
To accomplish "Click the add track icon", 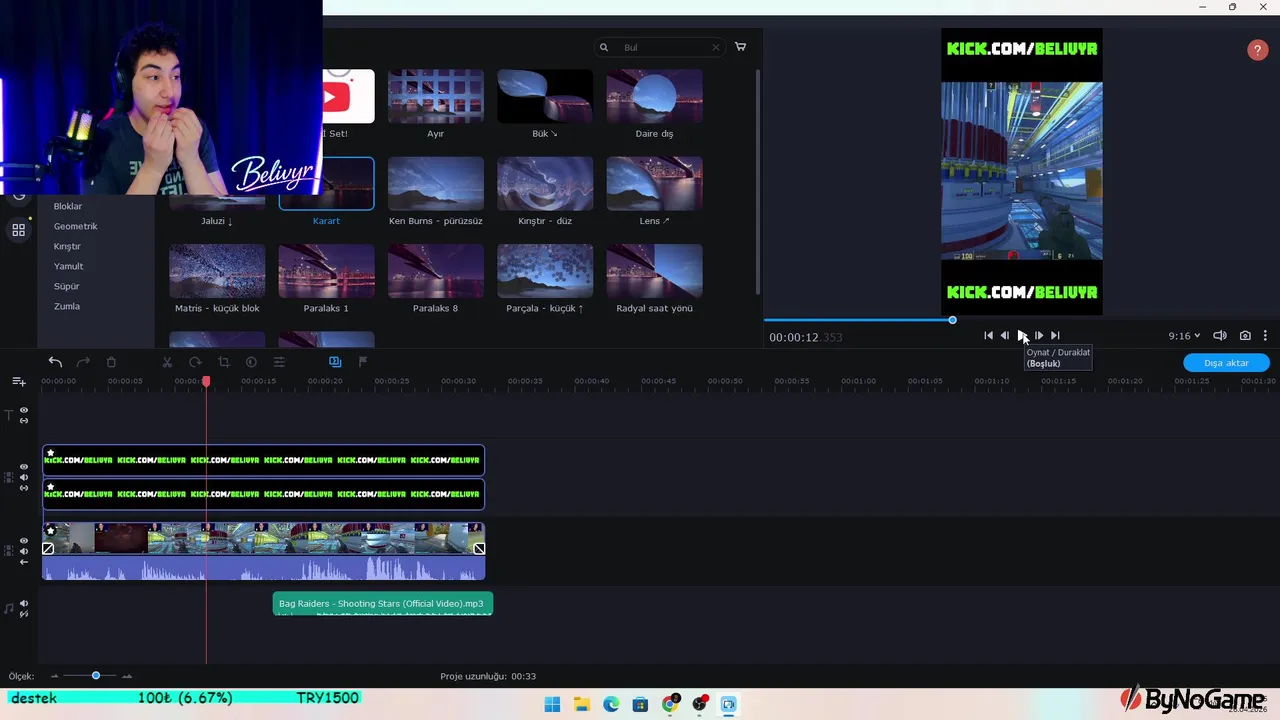I will (19, 381).
